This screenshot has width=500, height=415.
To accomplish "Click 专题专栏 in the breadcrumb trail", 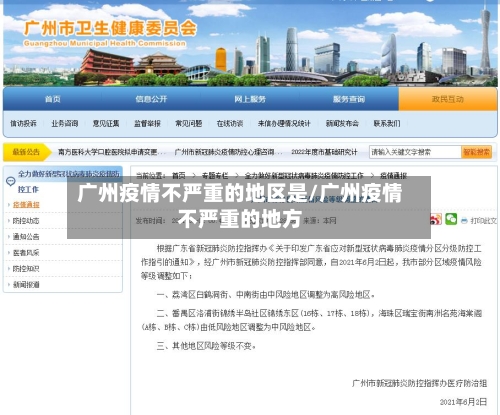I will pos(215,175).
